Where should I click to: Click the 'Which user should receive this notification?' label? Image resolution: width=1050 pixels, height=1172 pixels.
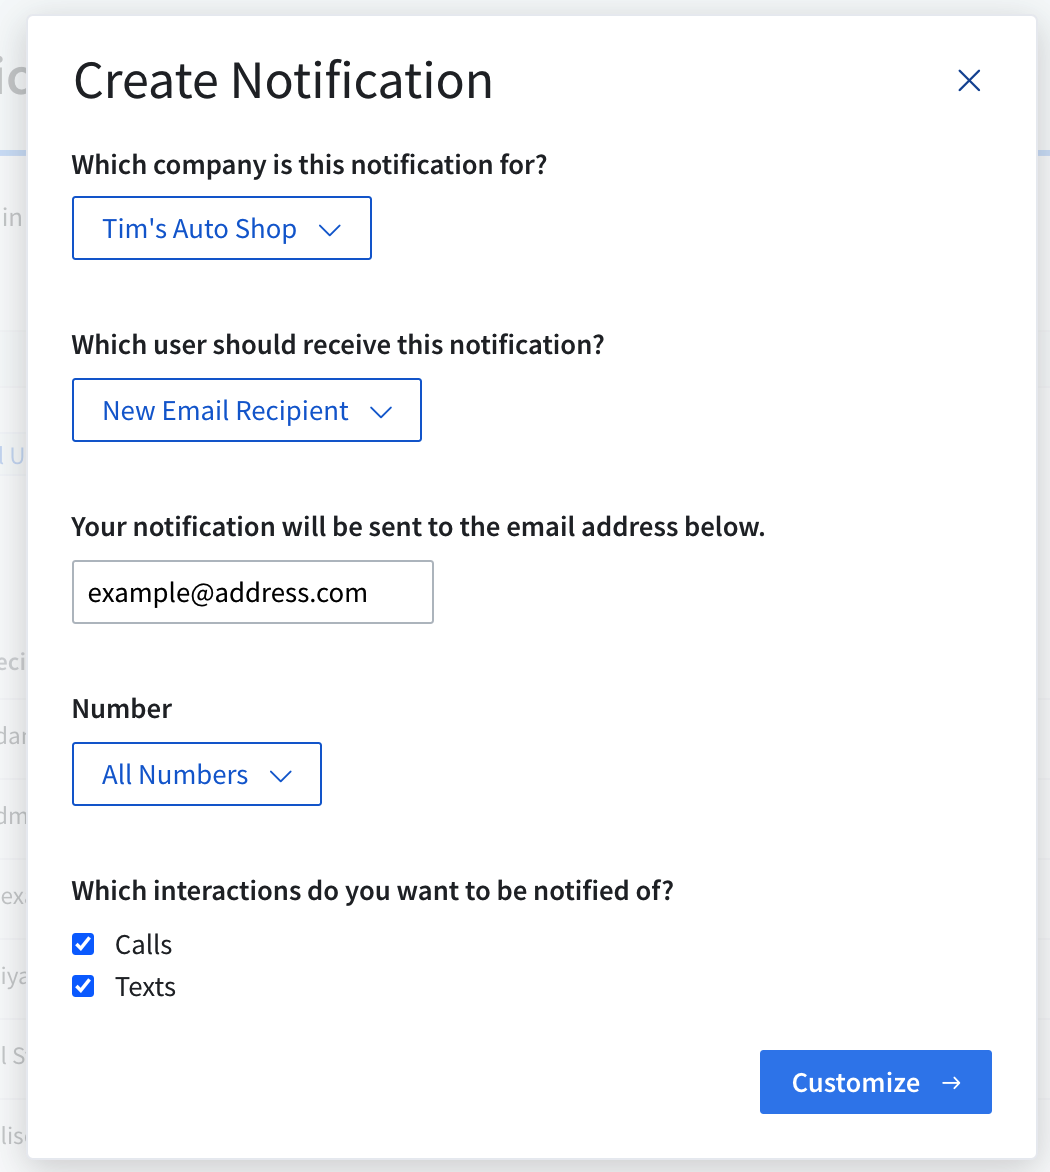pos(338,345)
